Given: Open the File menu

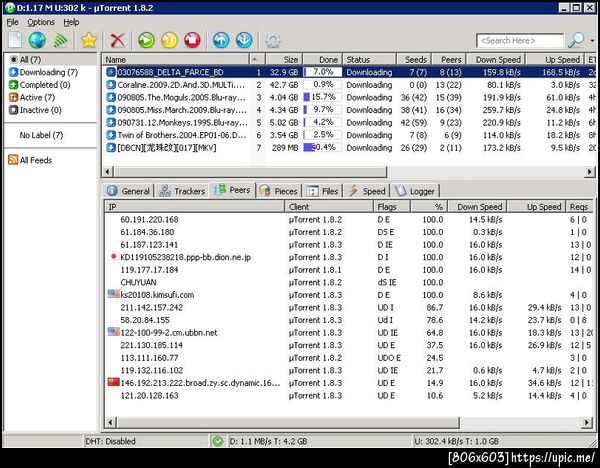Looking at the screenshot, I should [12, 22].
